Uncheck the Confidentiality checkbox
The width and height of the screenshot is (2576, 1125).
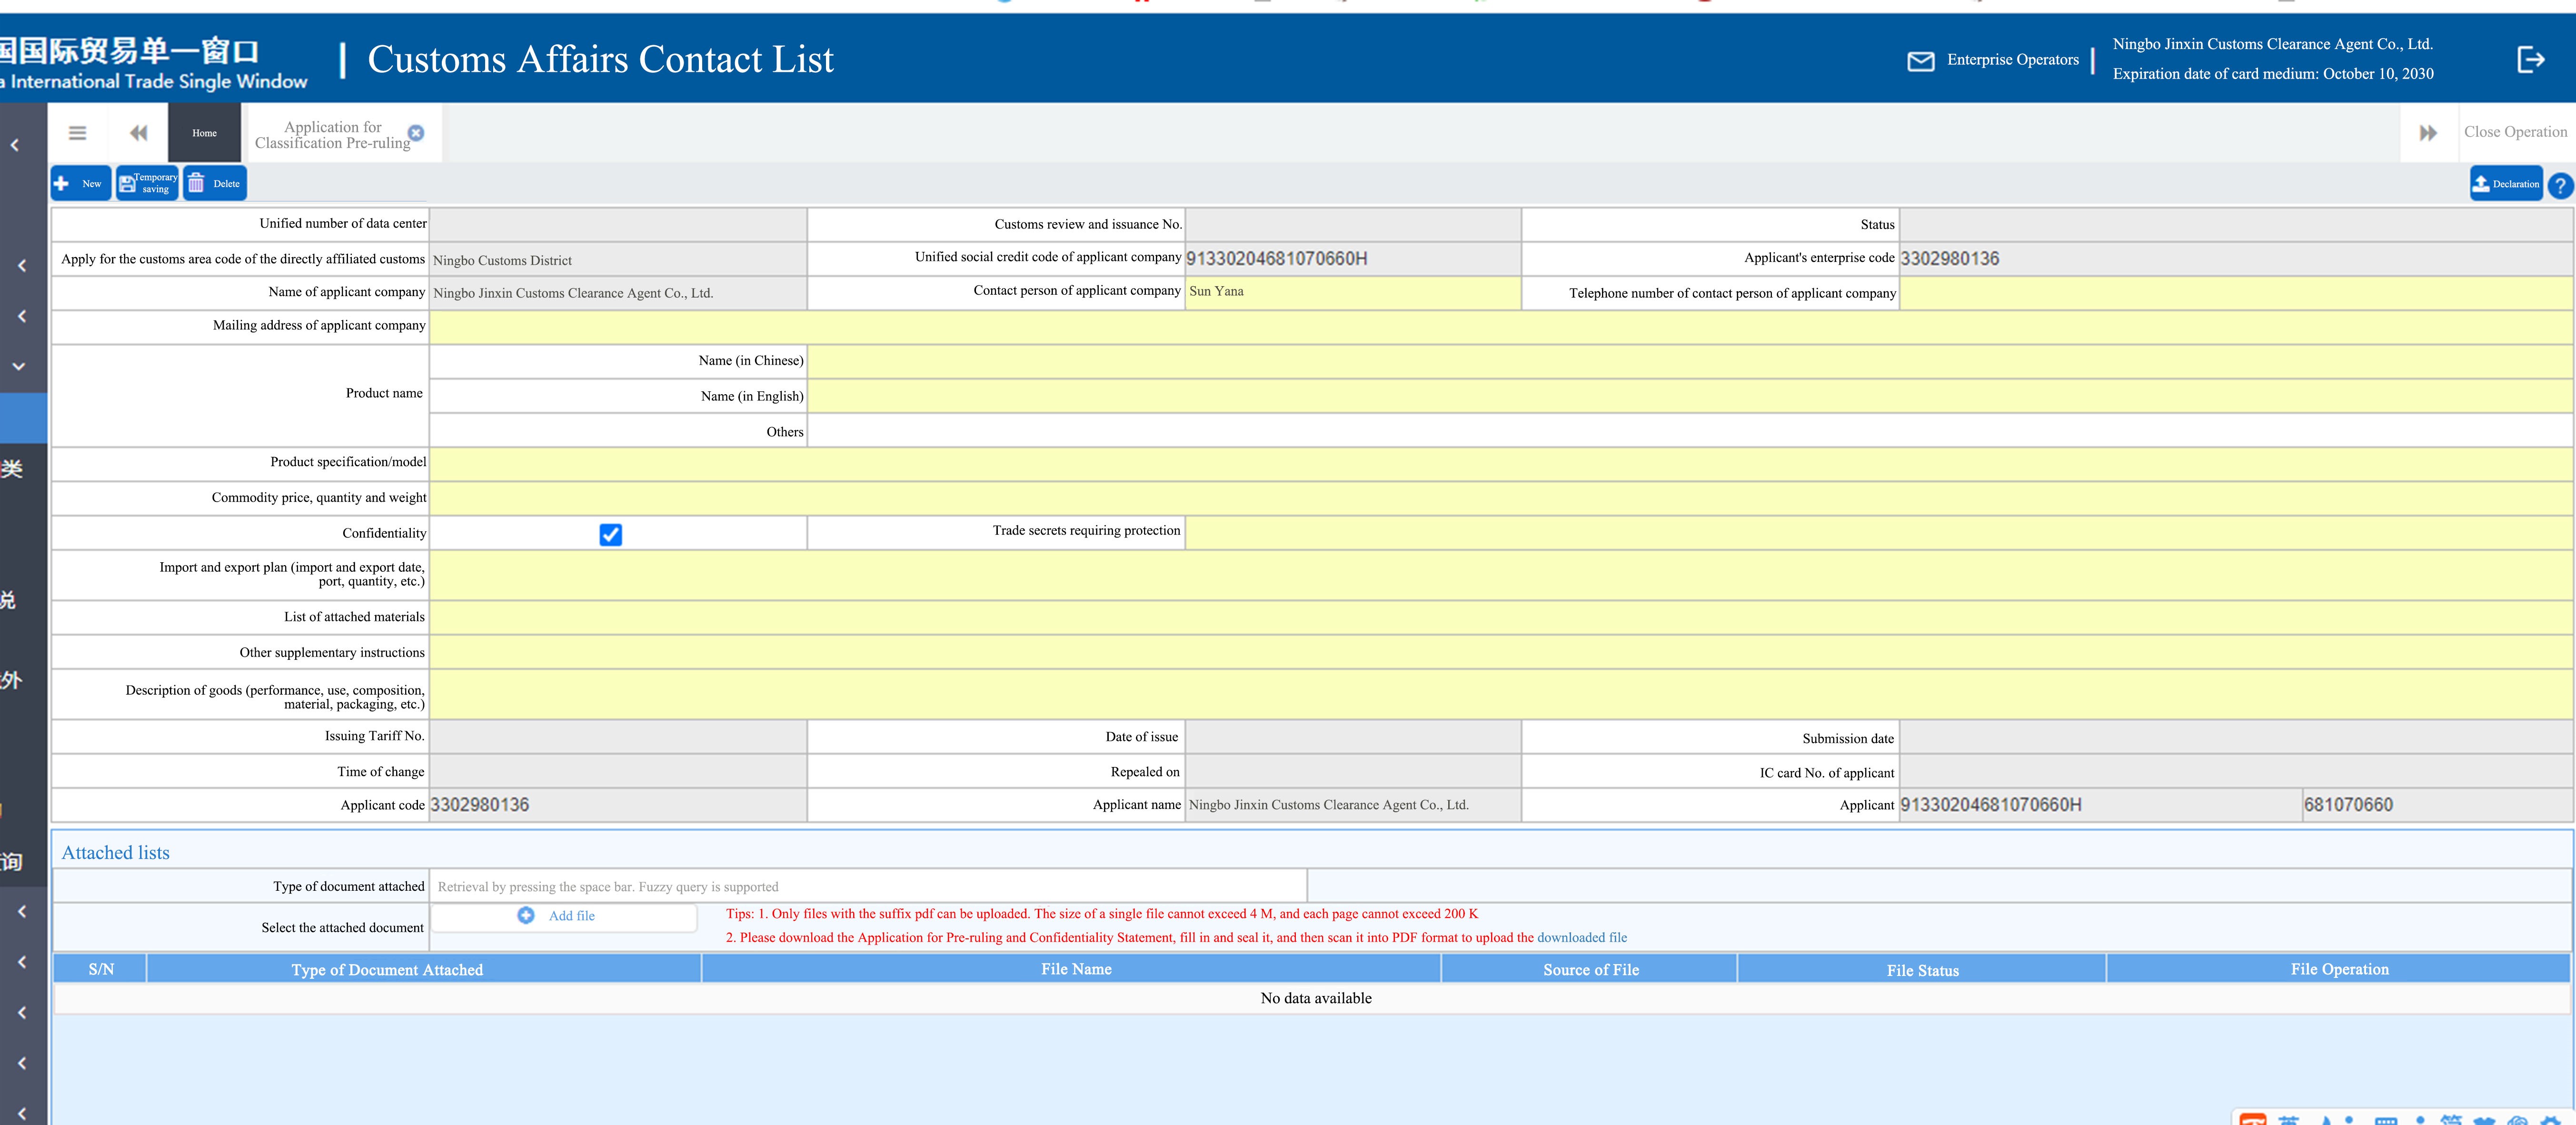pyautogui.click(x=610, y=535)
